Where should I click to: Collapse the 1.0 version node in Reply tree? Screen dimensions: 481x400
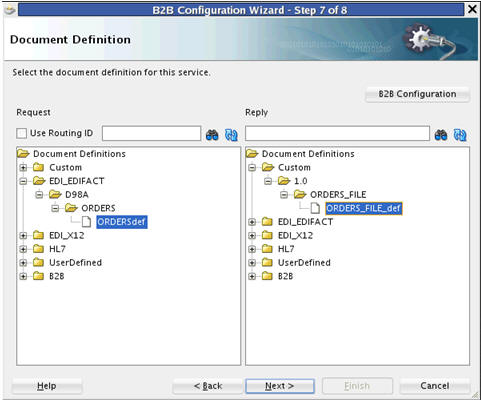pyautogui.click(x=268, y=181)
